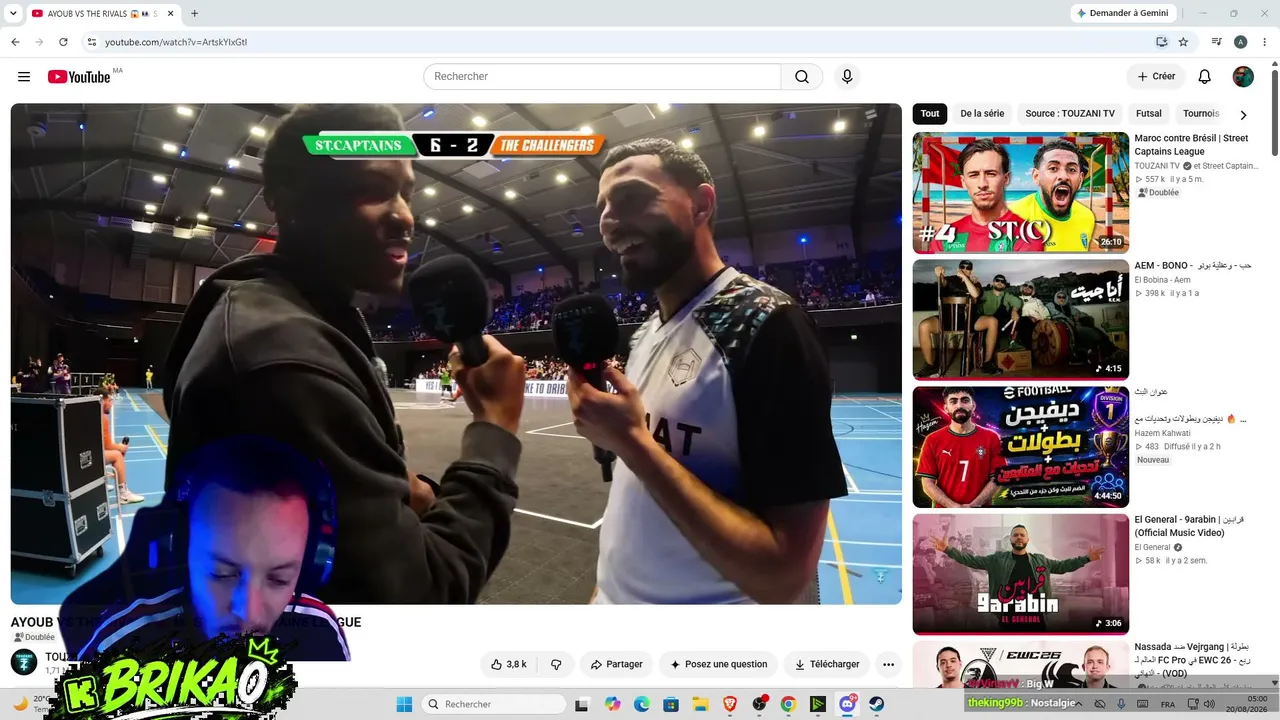The width and height of the screenshot is (1280, 720).
Task: Submit search with the magnifier button
Action: [x=802, y=77]
